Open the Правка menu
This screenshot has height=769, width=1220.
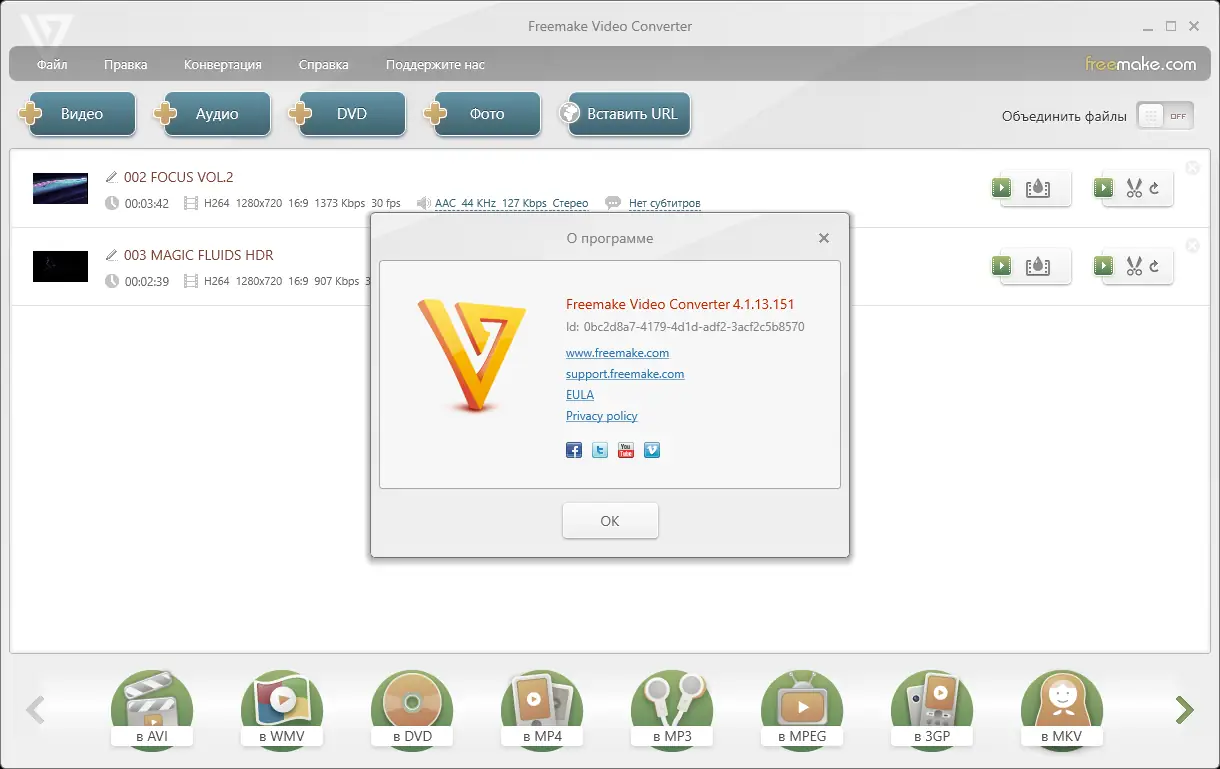pyautogui.click(x=125, y=64)
